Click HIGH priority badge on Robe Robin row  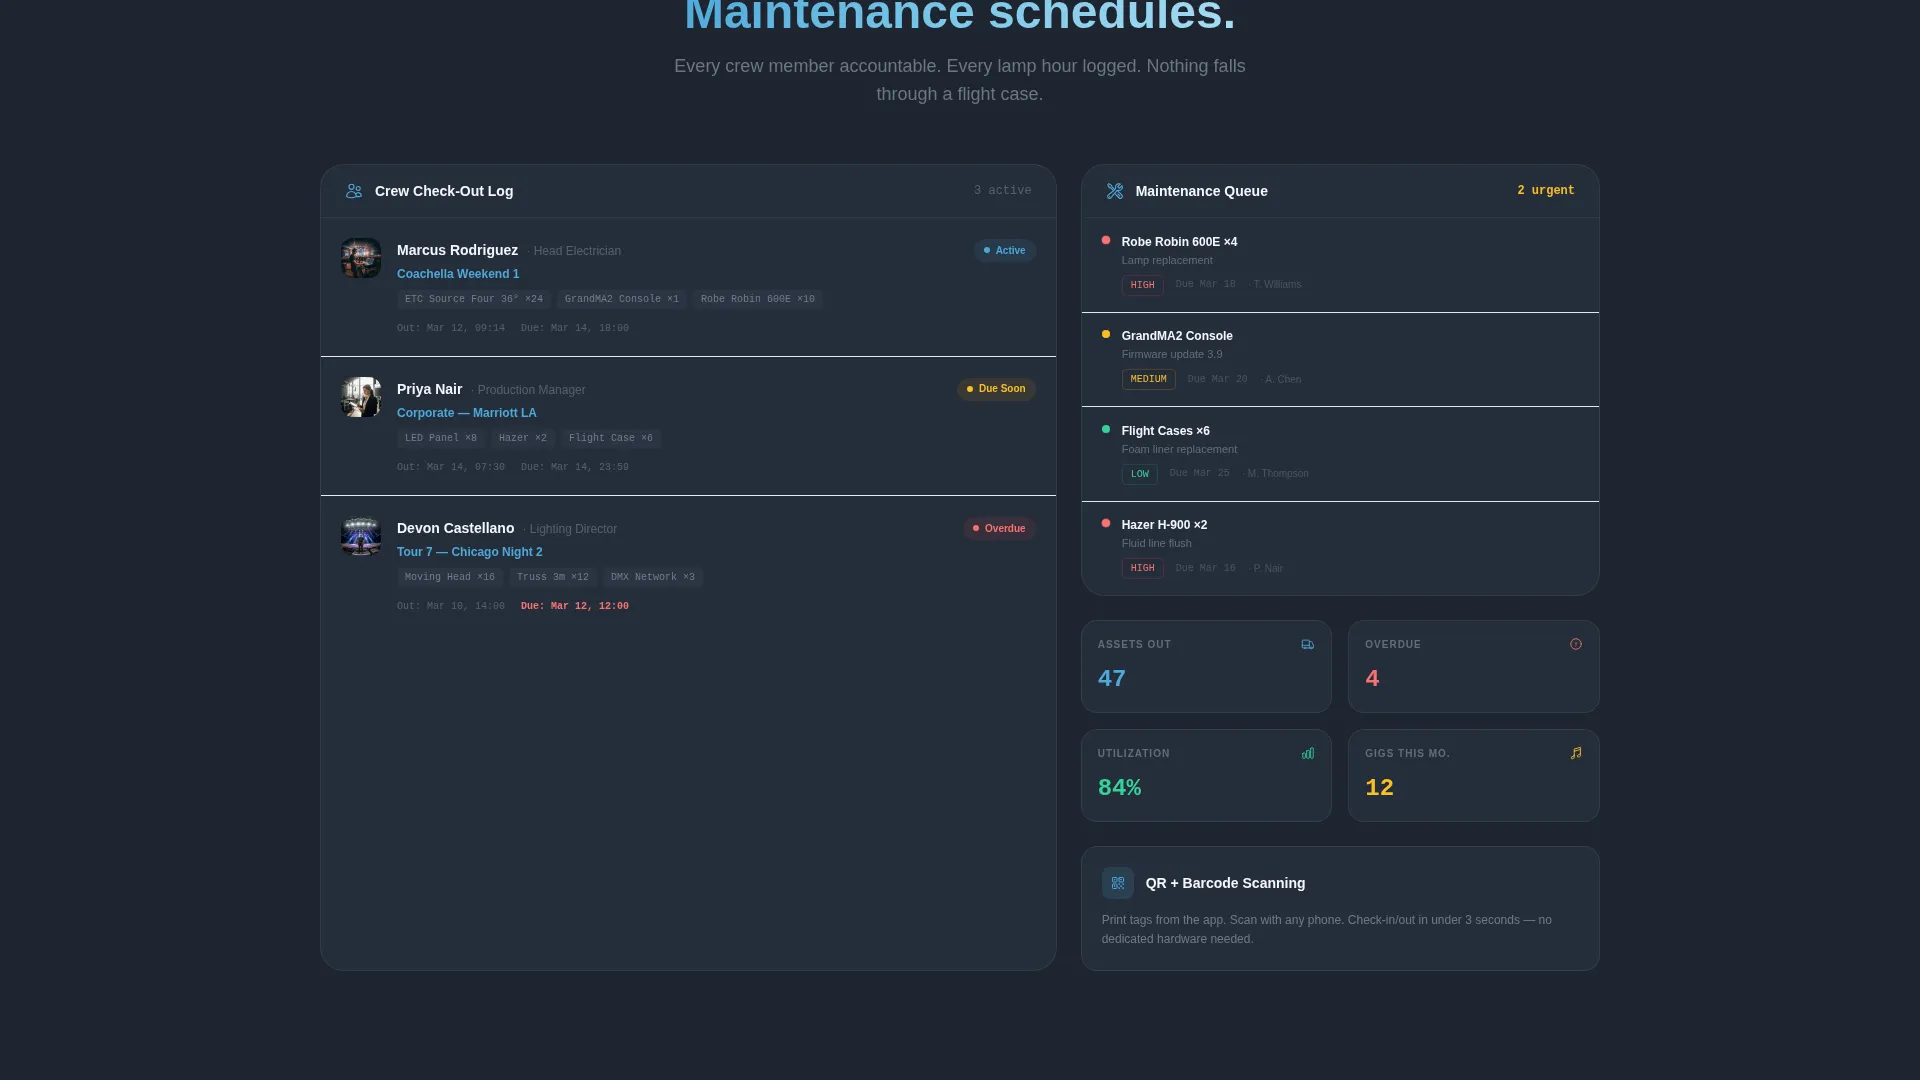click(1142, 285)
